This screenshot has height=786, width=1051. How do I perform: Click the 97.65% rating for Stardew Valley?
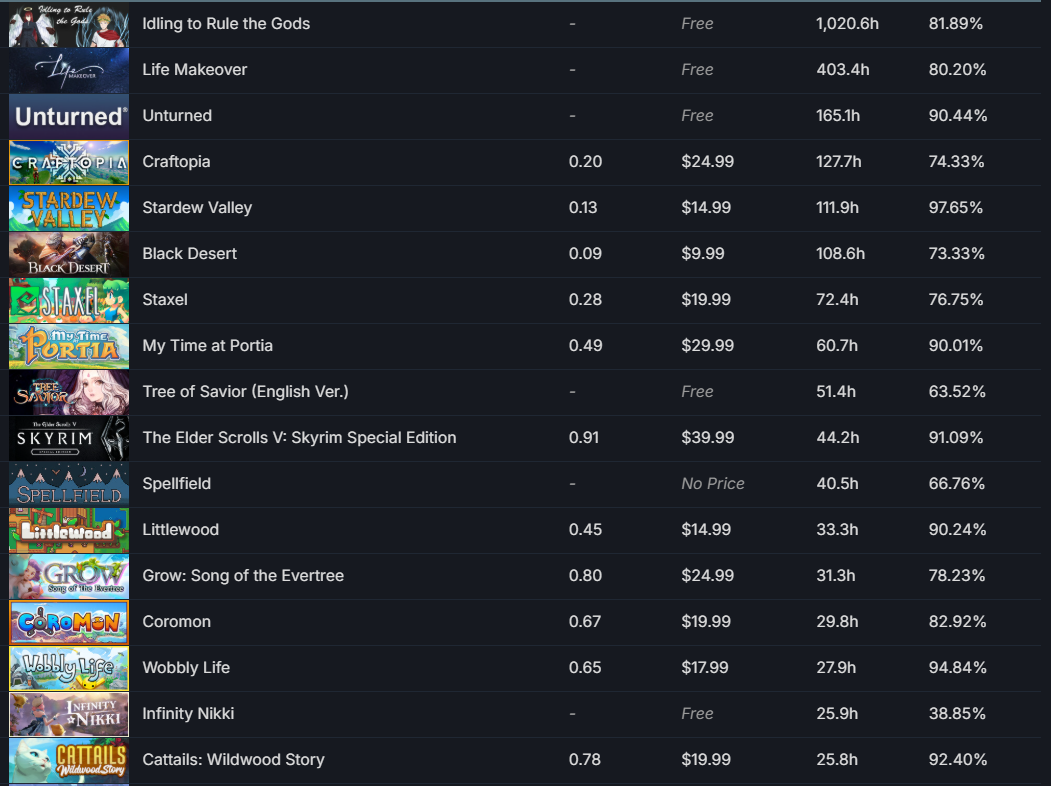(955, 208)
